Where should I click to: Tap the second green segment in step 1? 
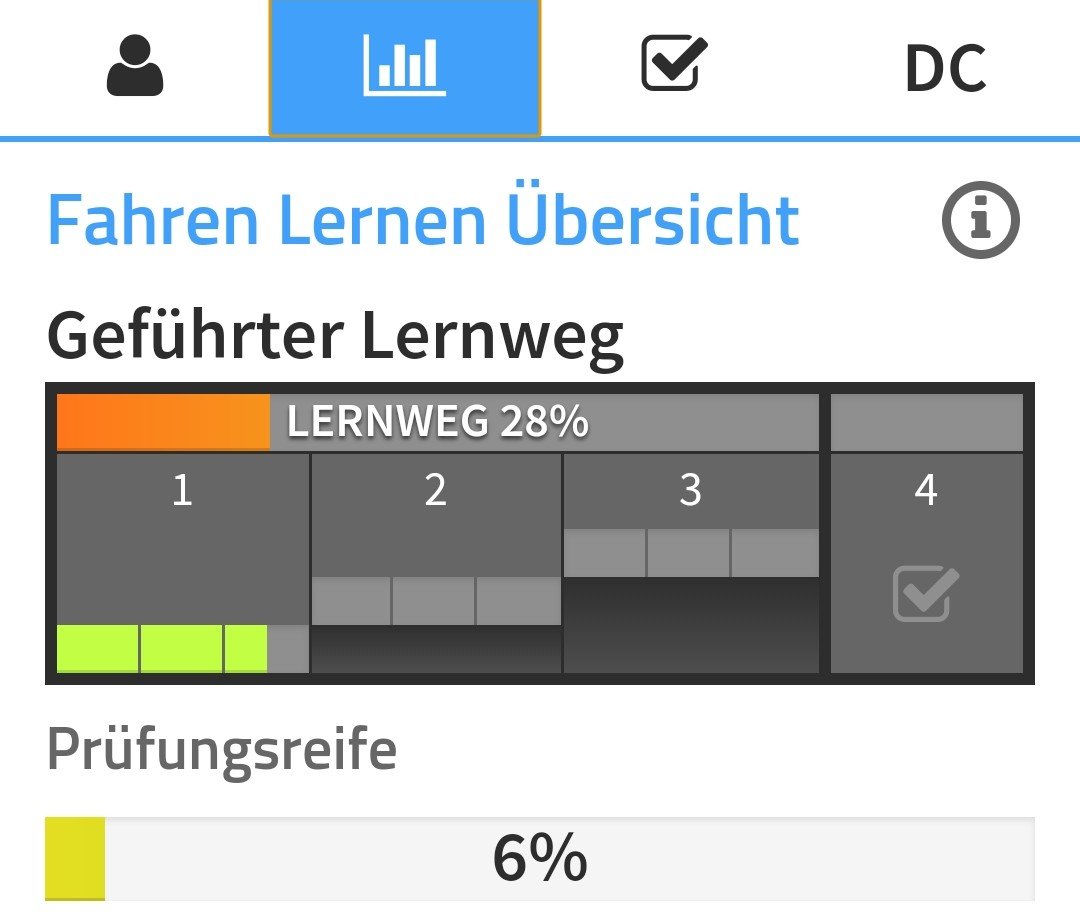181,648
